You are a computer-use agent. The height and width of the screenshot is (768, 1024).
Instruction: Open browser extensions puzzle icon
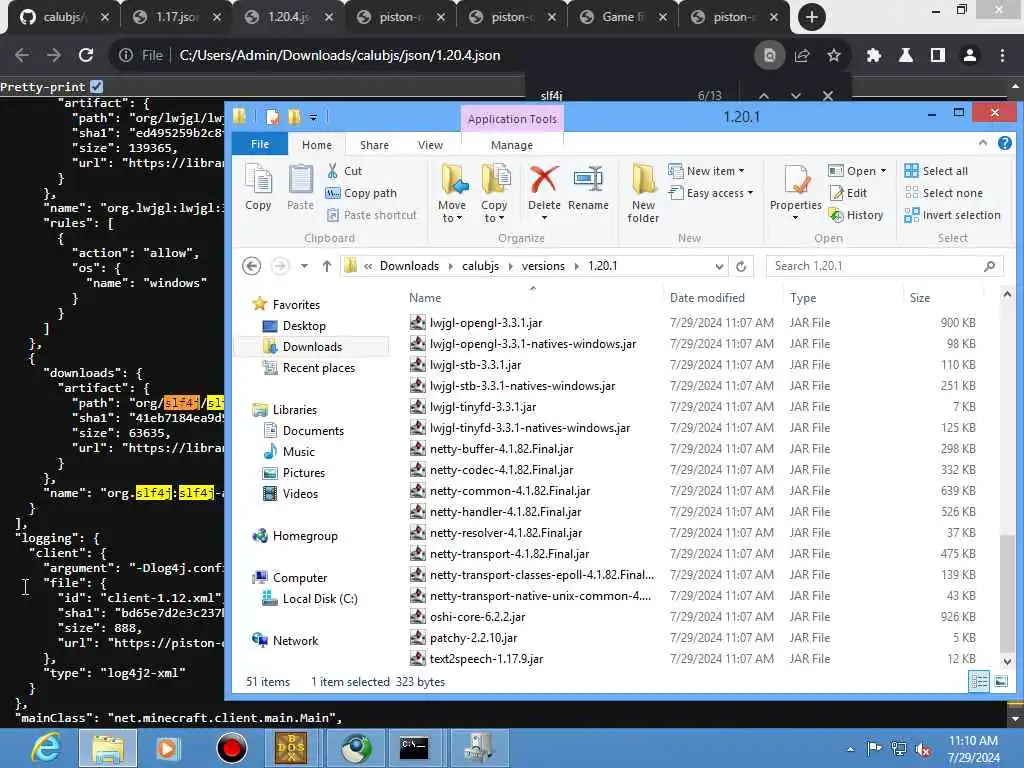coord(874,56)
